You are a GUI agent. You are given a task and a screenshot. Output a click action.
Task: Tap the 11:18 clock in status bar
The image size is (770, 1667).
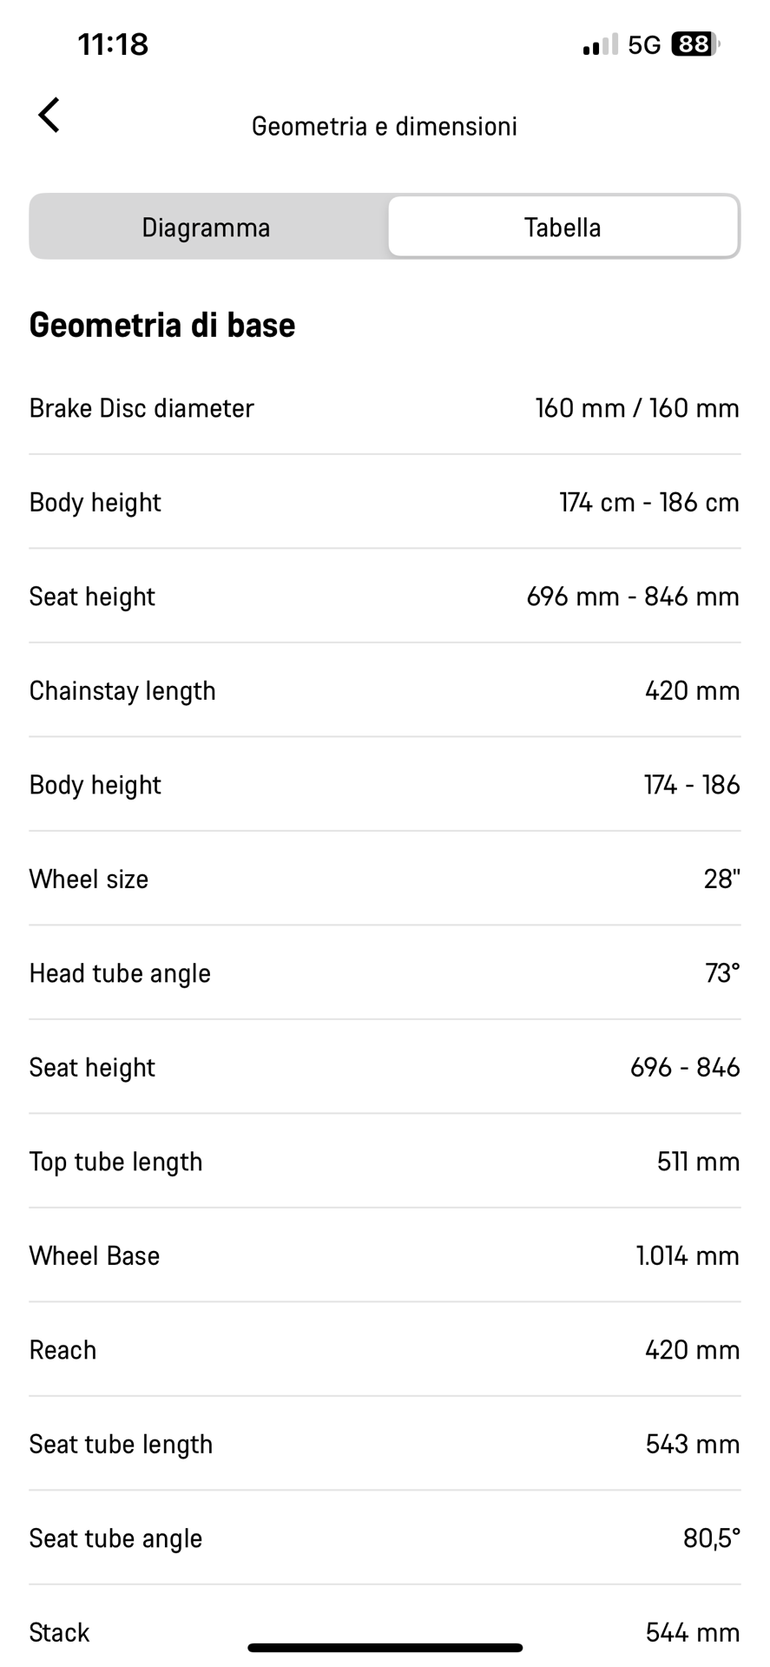click(x=113, y=44)
